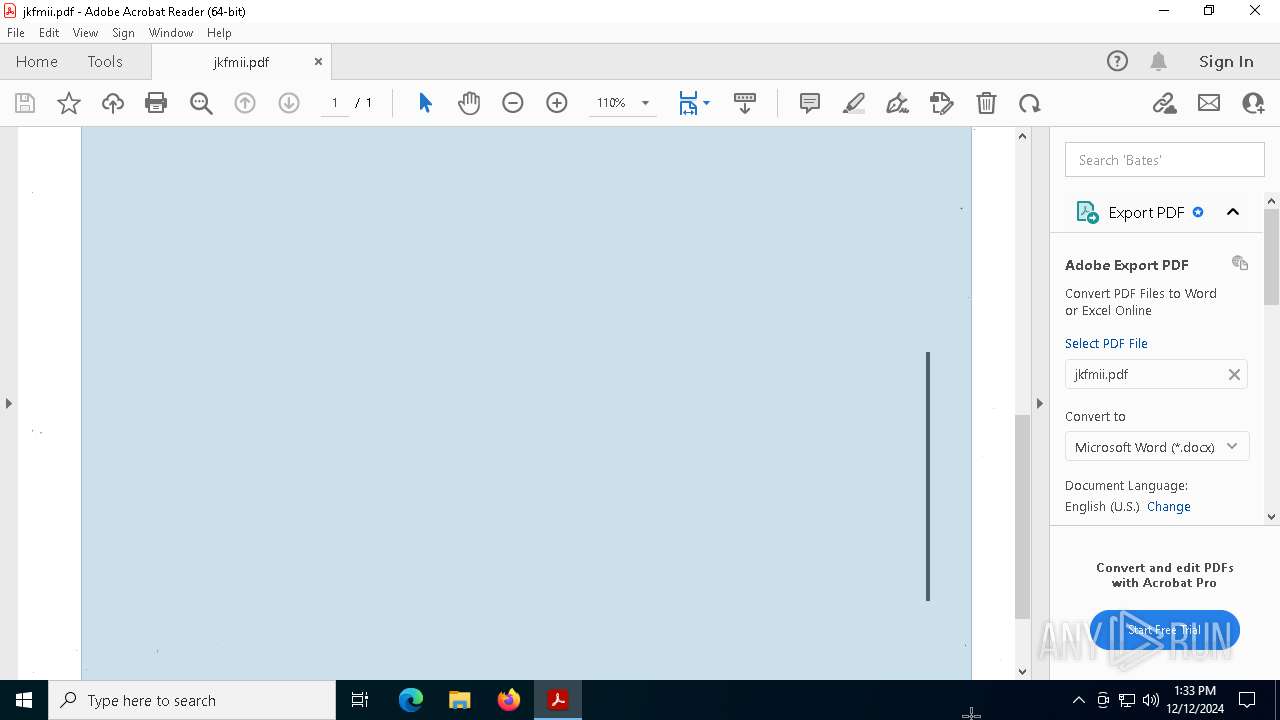This screenshot has width=1280, height=720.
Task: Upload file to cloud icon
Action: [113, 103]
